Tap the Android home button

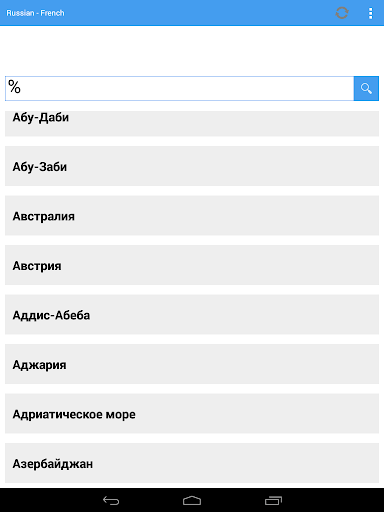pyautogui.click(x=192, y=500)
